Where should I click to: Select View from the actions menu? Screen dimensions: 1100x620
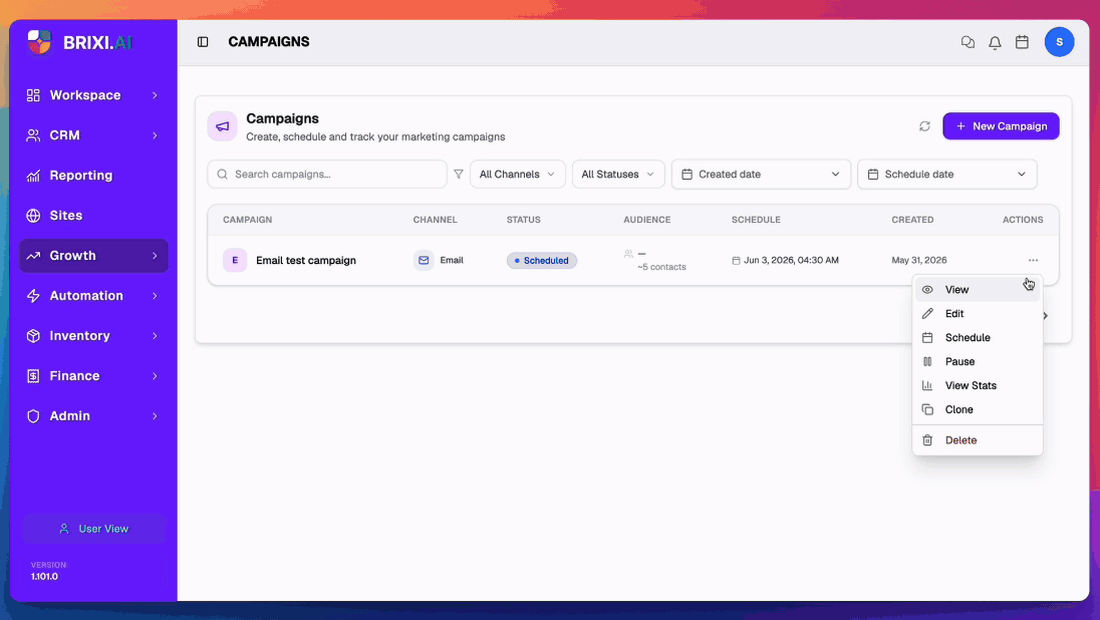coord(977,290)
